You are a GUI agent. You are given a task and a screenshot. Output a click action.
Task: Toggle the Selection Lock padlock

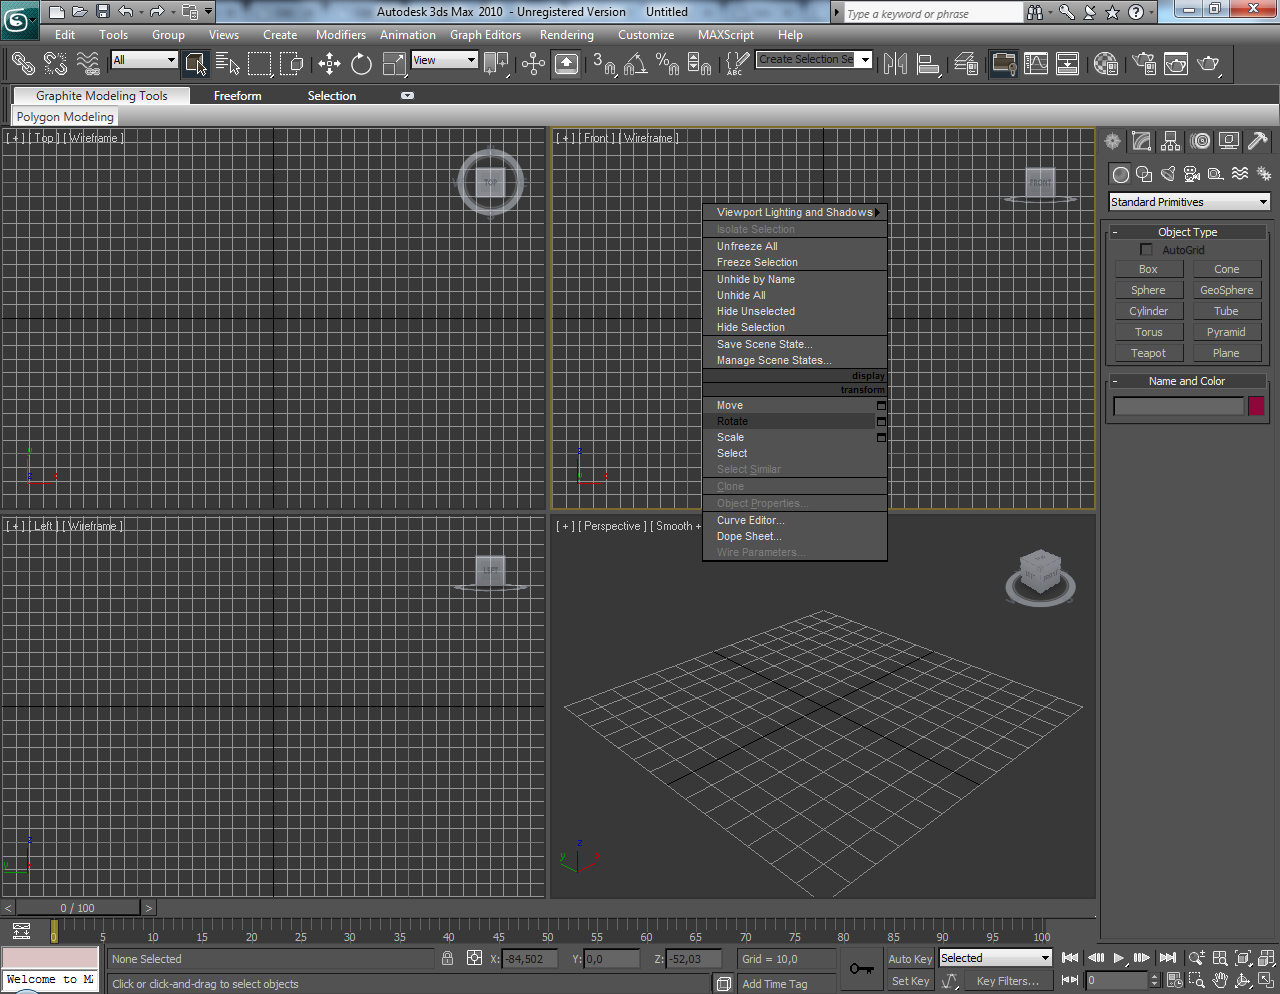tap(447, 958)
